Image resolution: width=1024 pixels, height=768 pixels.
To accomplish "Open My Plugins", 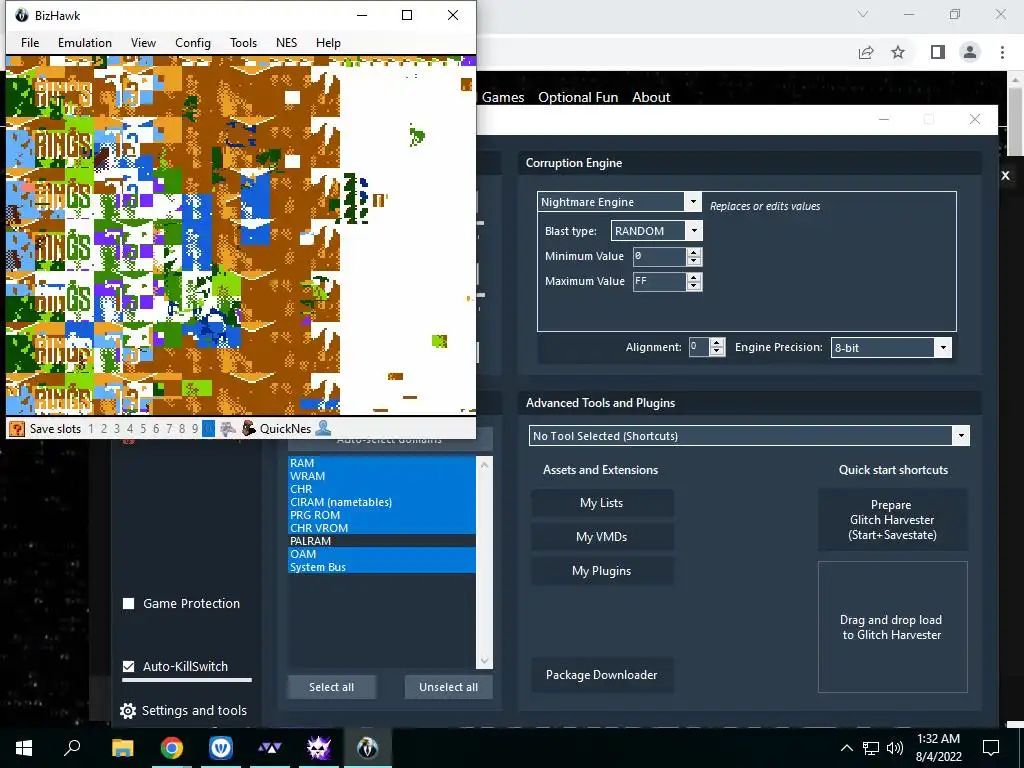I will tap(601, 571).
